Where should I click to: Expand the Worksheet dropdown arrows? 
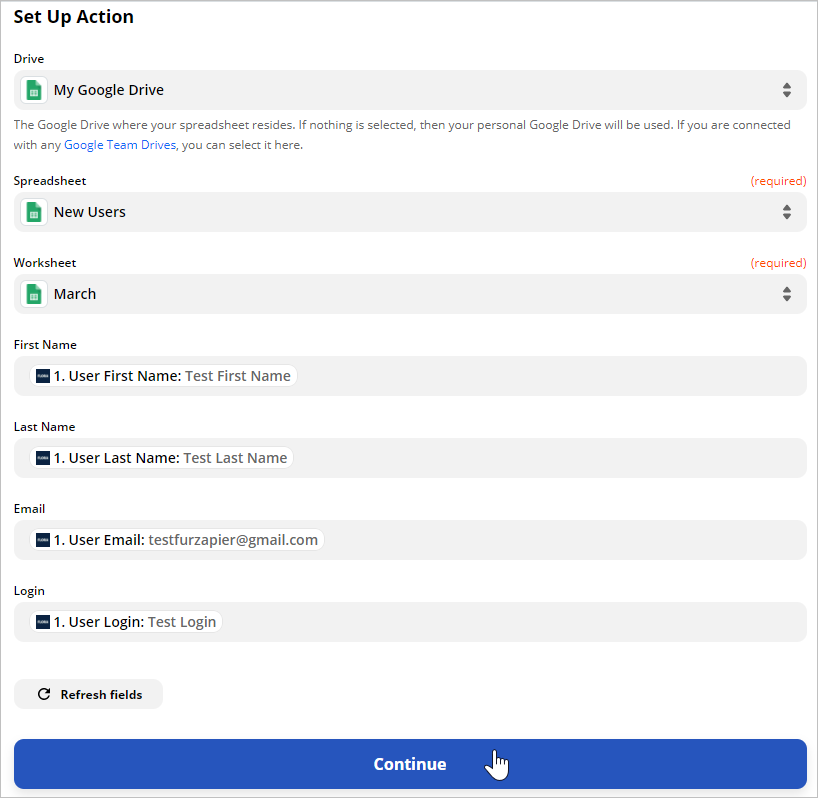click(787, 294)
